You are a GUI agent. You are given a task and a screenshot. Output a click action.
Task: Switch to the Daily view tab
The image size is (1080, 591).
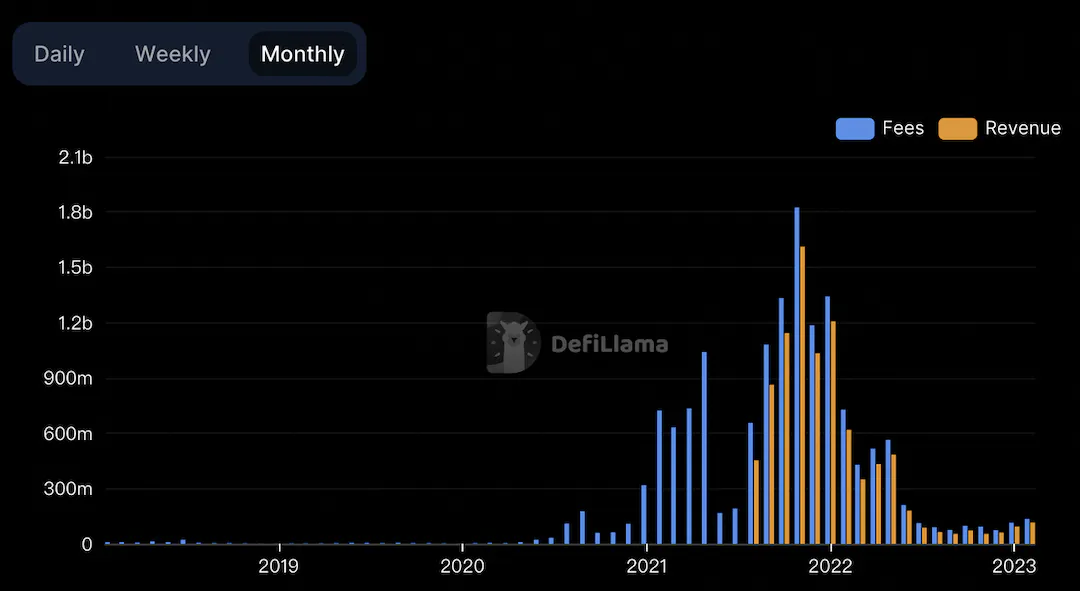(59, 54)
